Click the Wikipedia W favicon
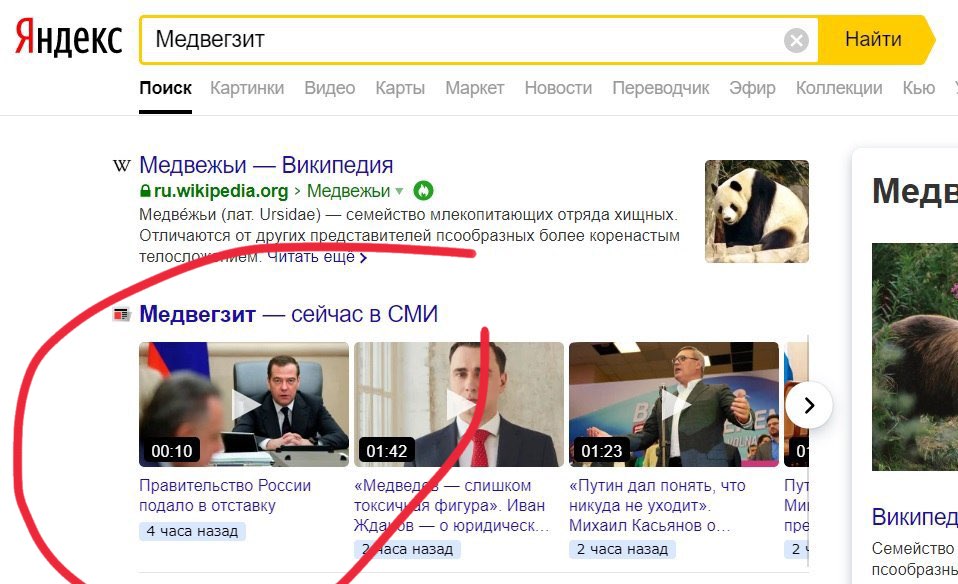 122,165
